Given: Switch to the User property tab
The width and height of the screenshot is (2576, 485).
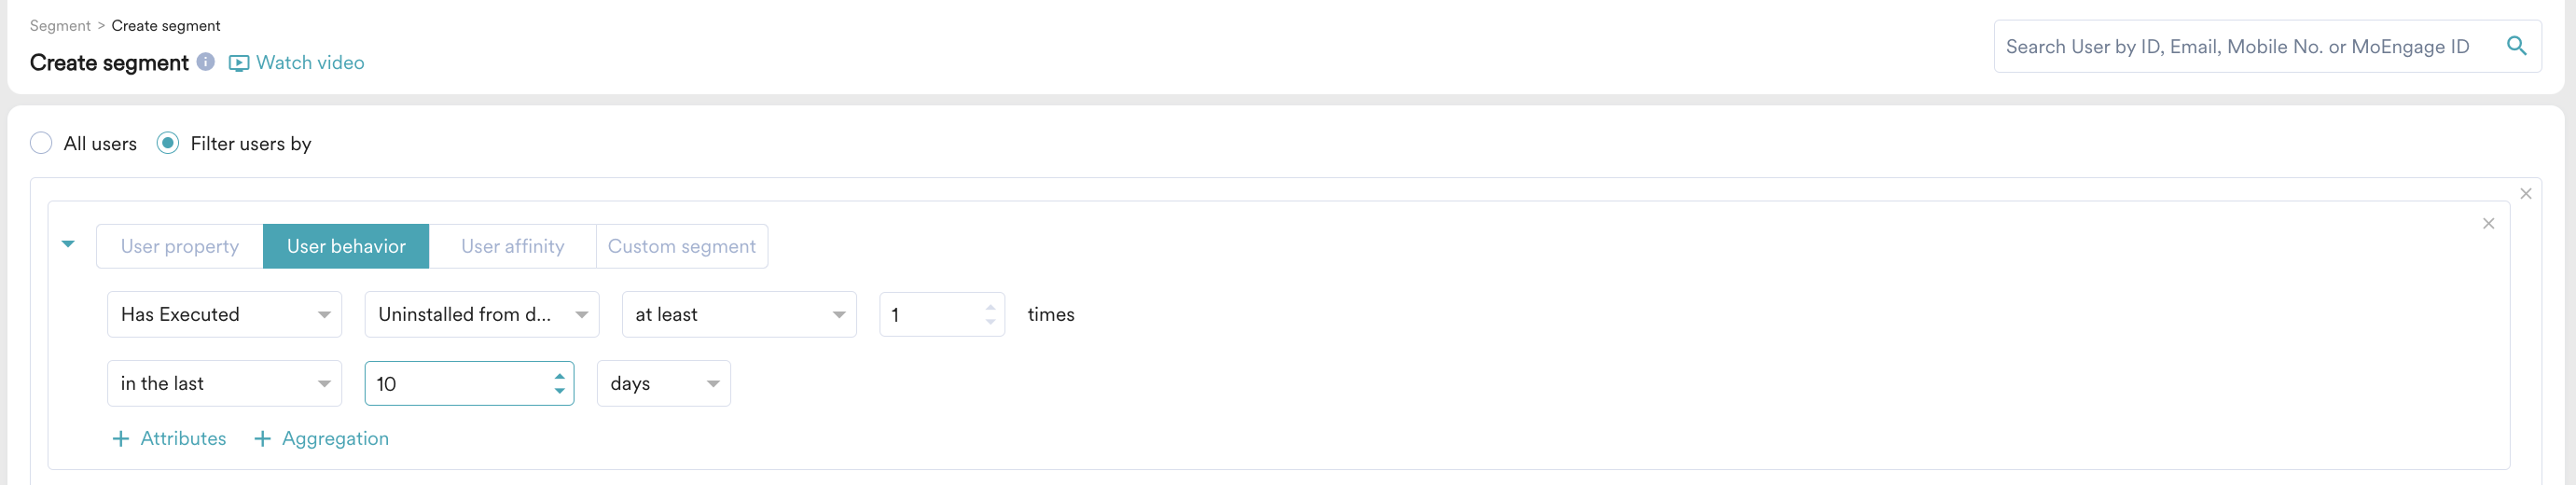Looking at the screenshot, I should (x=180, y=246).
